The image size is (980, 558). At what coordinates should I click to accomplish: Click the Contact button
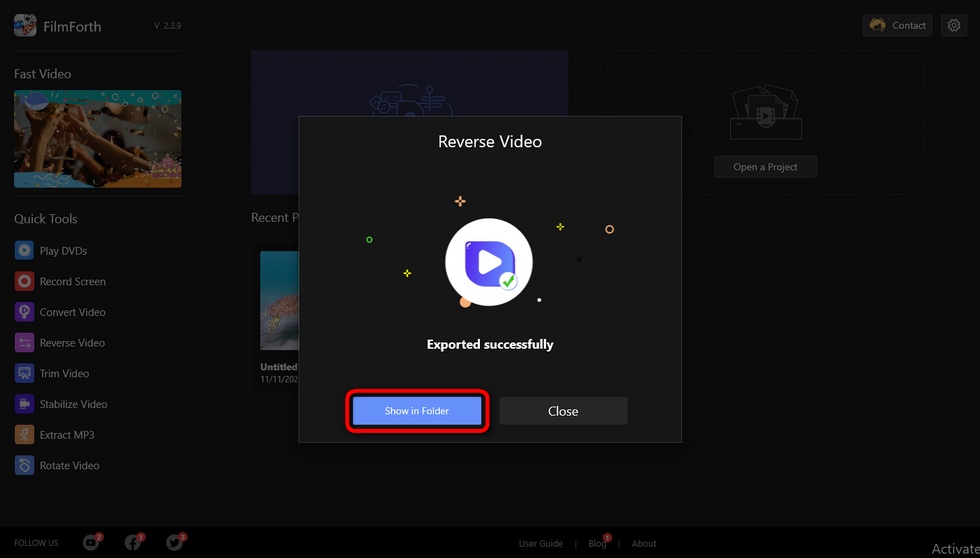click(x=898, y=26)
